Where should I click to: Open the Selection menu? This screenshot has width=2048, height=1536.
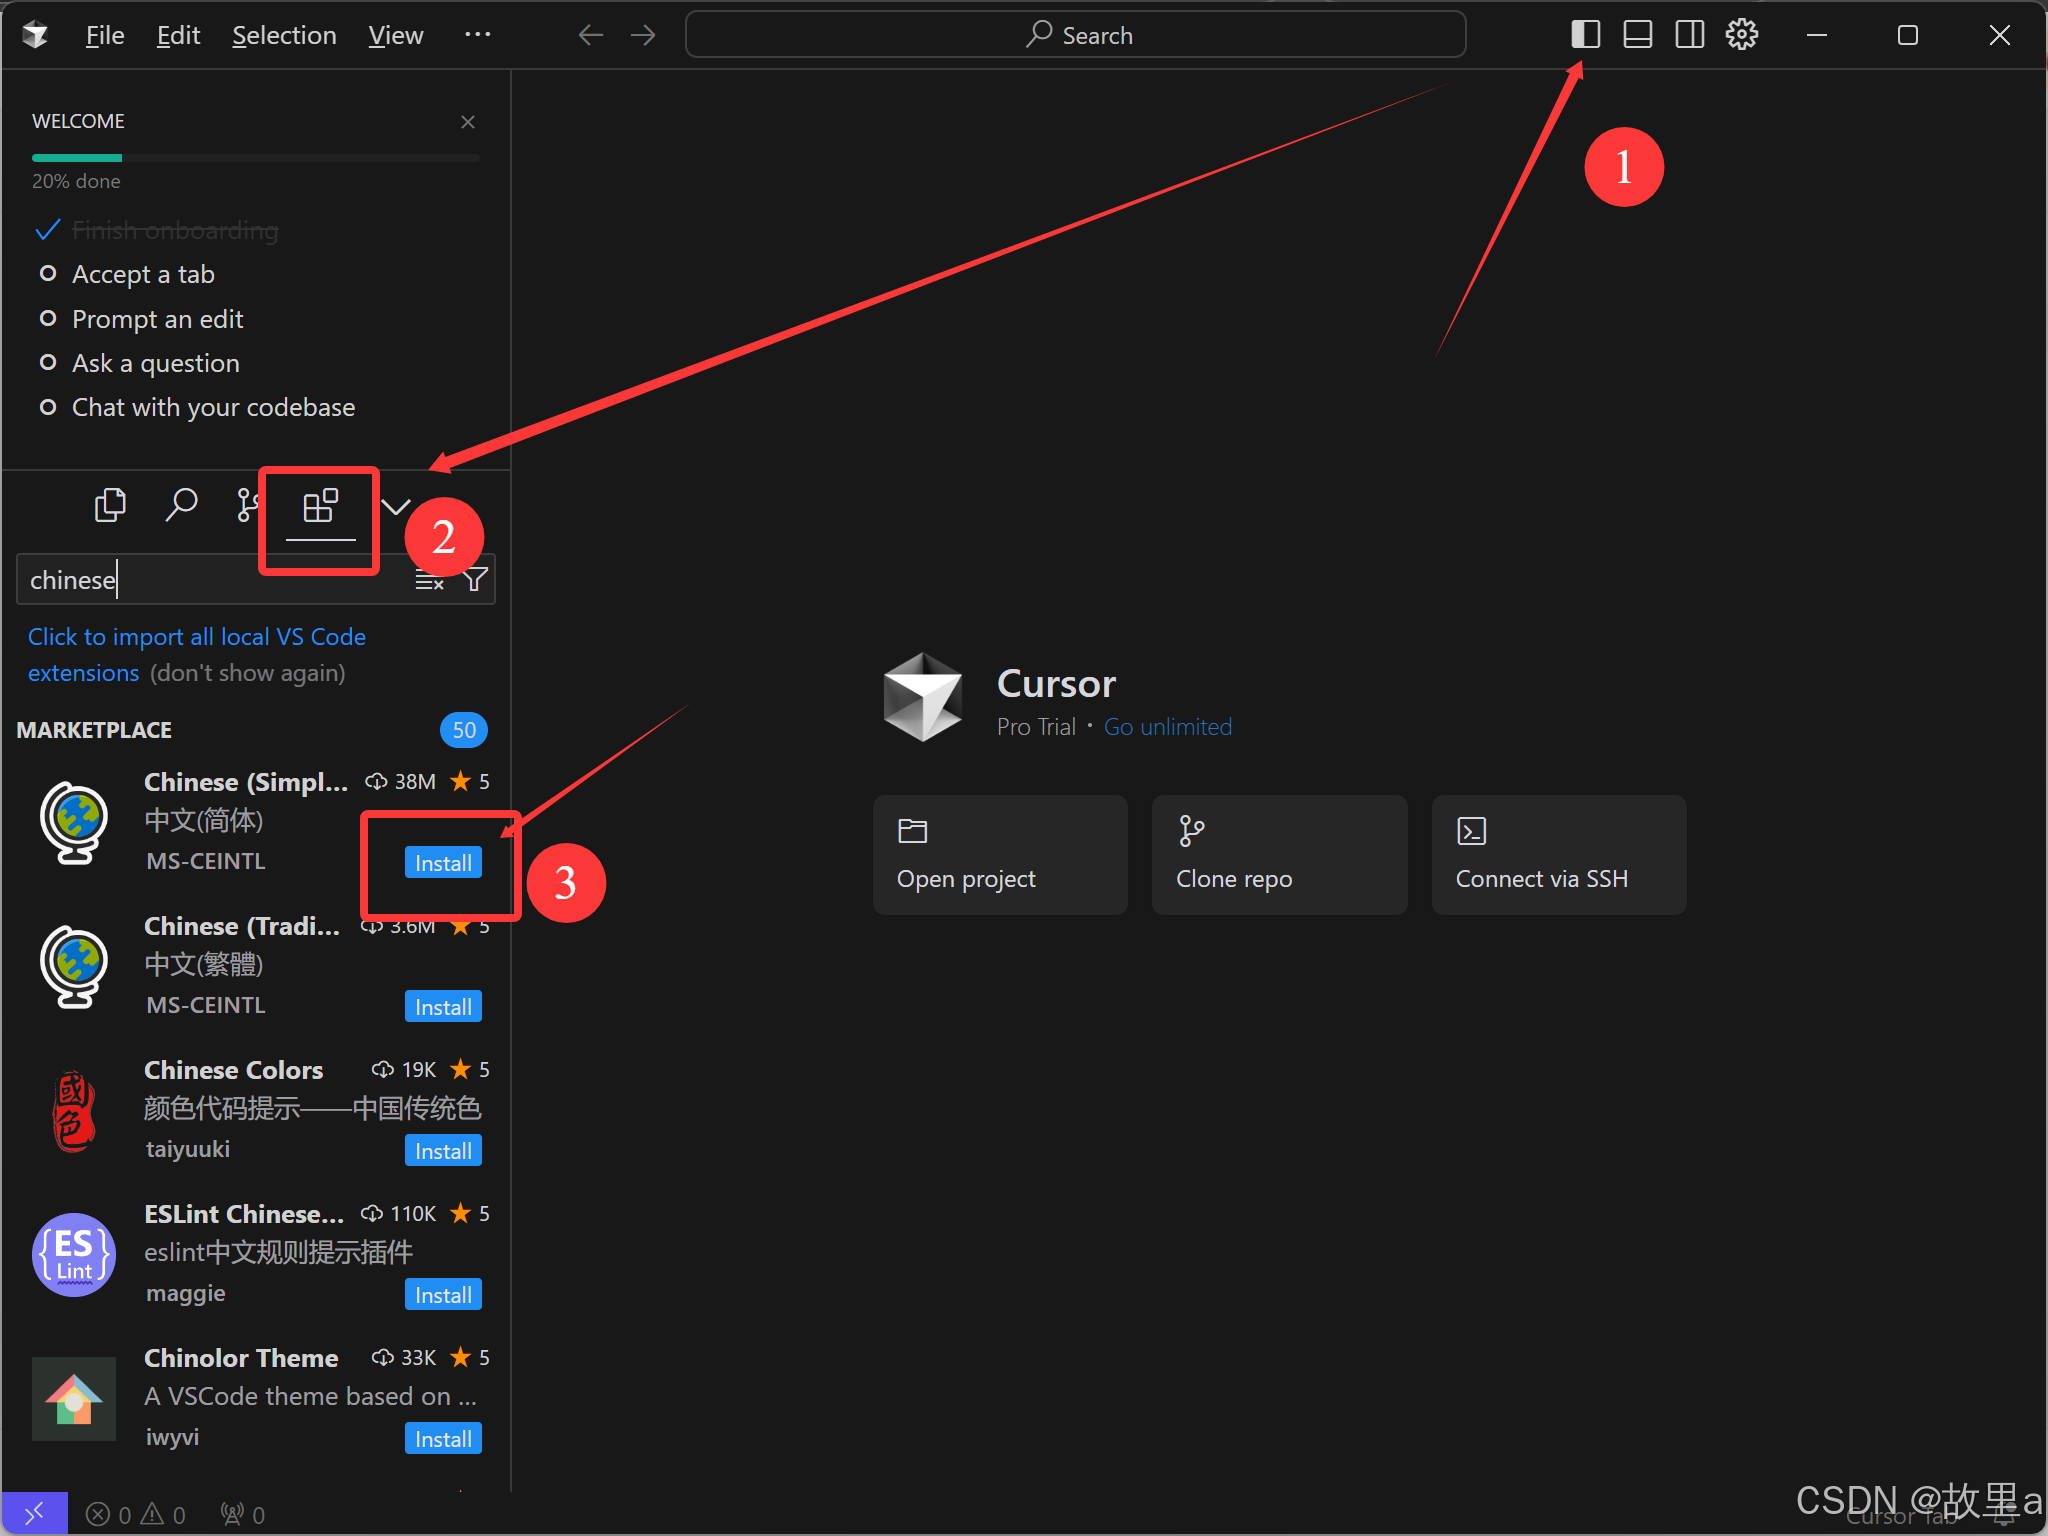point(284,36)
